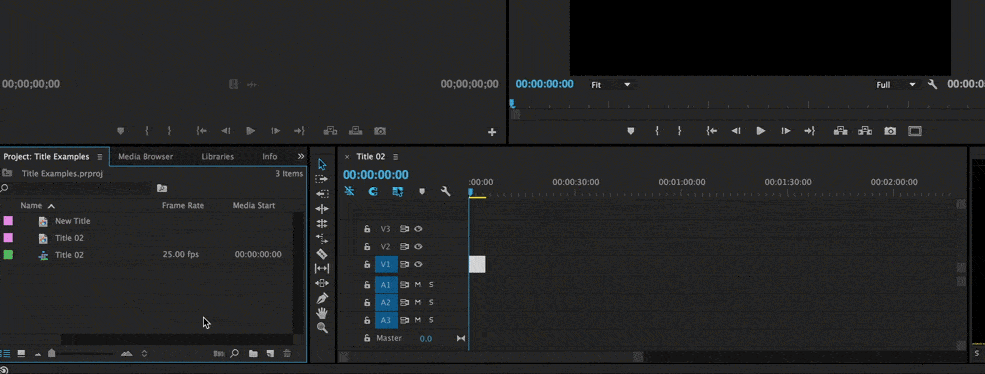Show hidden panel tabs with double chevron

click(301, 156)
